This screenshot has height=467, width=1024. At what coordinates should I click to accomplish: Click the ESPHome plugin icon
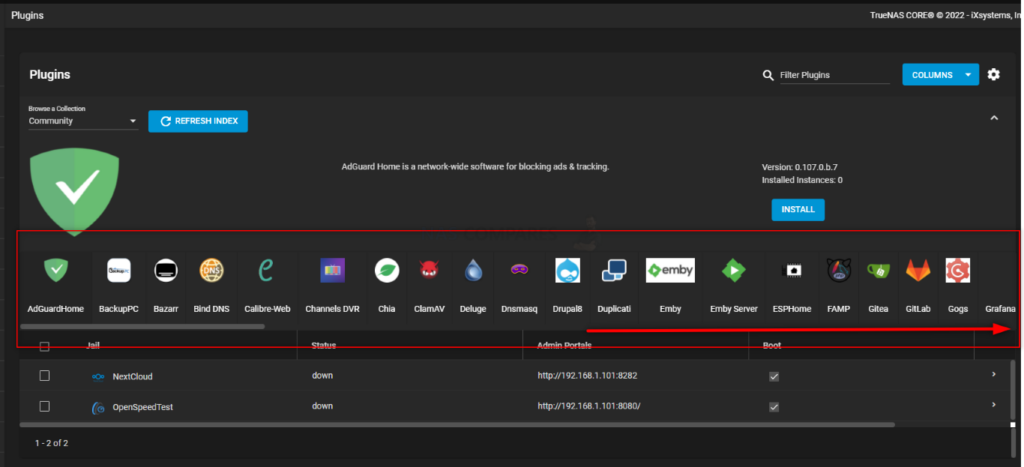pyautogui.click(x=792, y=270)
